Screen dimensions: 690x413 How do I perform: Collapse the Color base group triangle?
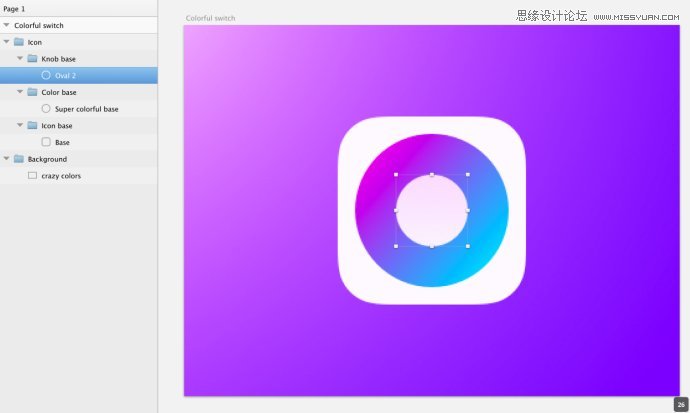20,91
